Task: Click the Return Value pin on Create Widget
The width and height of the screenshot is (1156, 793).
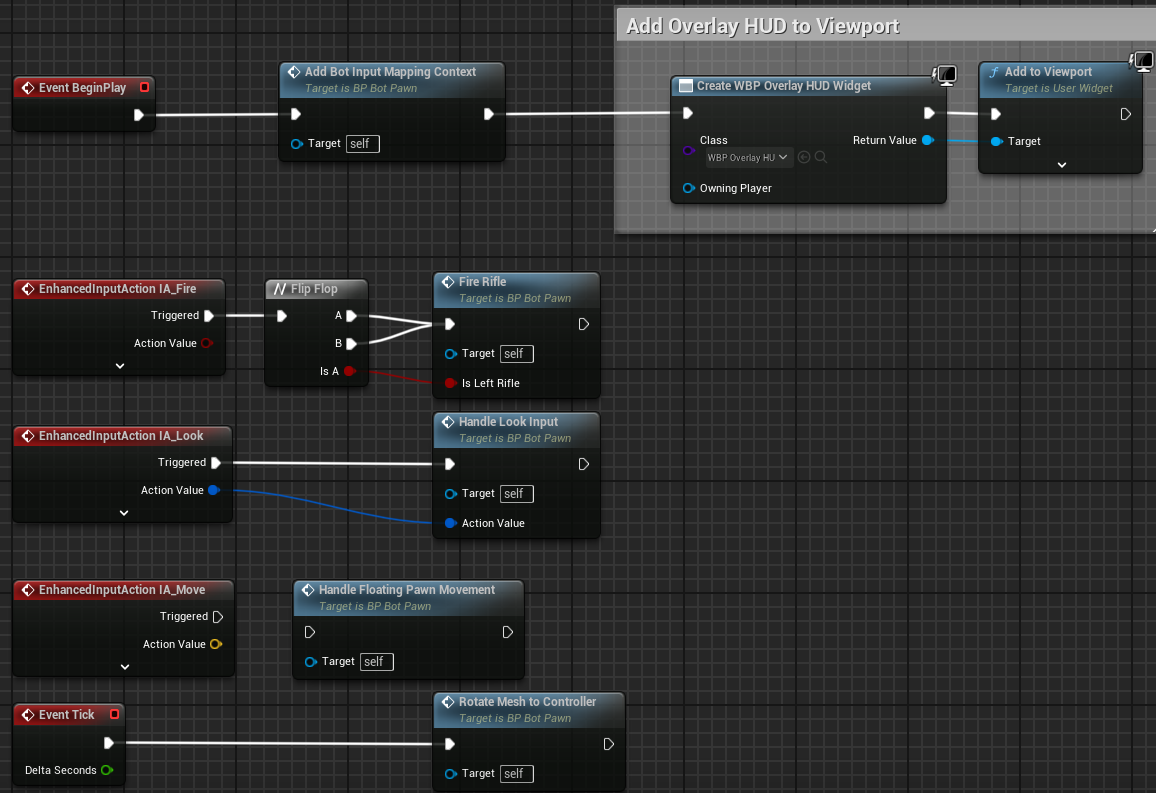Action: (929, 140)
